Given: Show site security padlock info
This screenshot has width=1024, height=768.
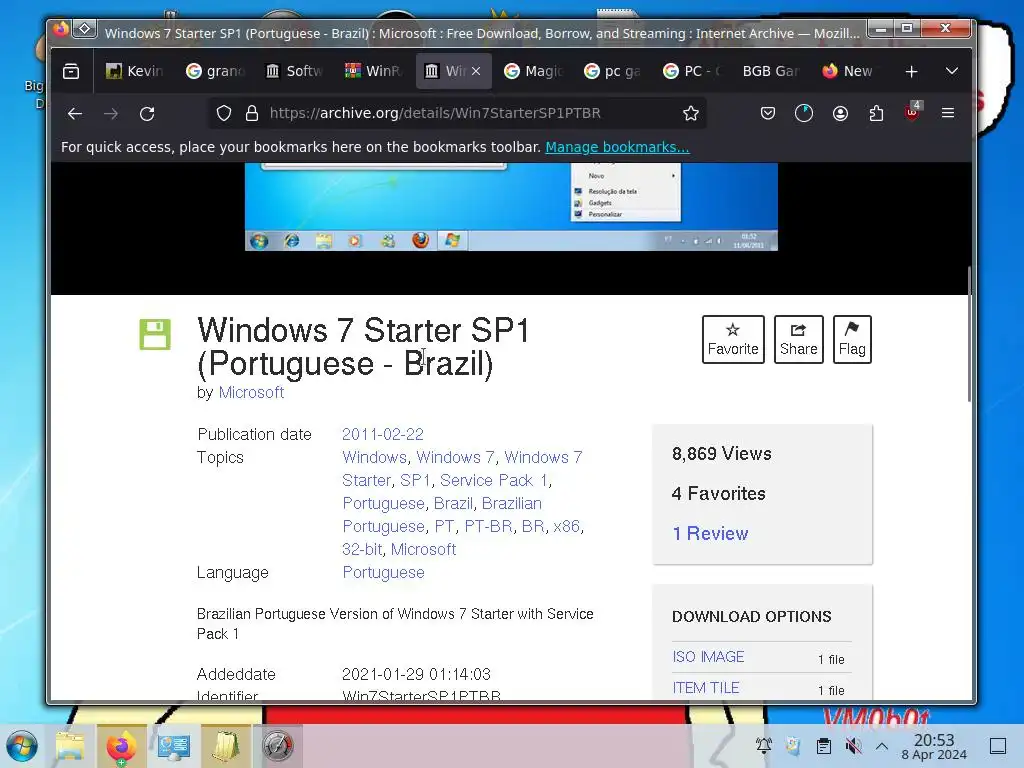Looking at the screenshot, I should (251, 114).
